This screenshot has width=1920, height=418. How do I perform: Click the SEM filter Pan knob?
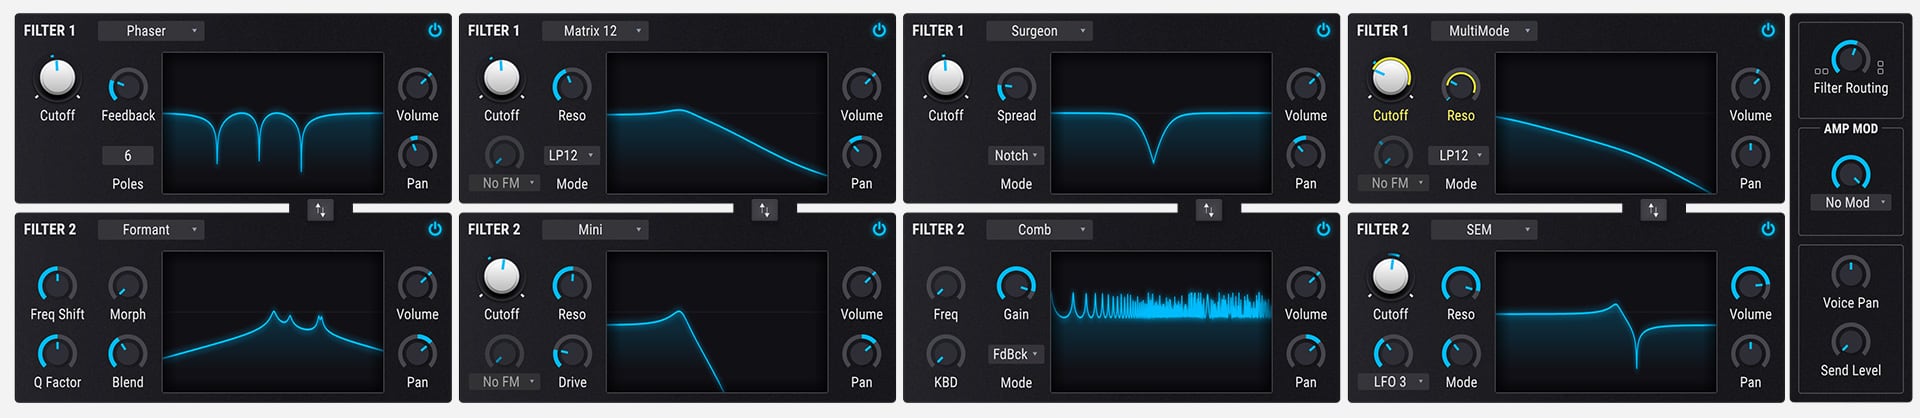(1750, 352)
